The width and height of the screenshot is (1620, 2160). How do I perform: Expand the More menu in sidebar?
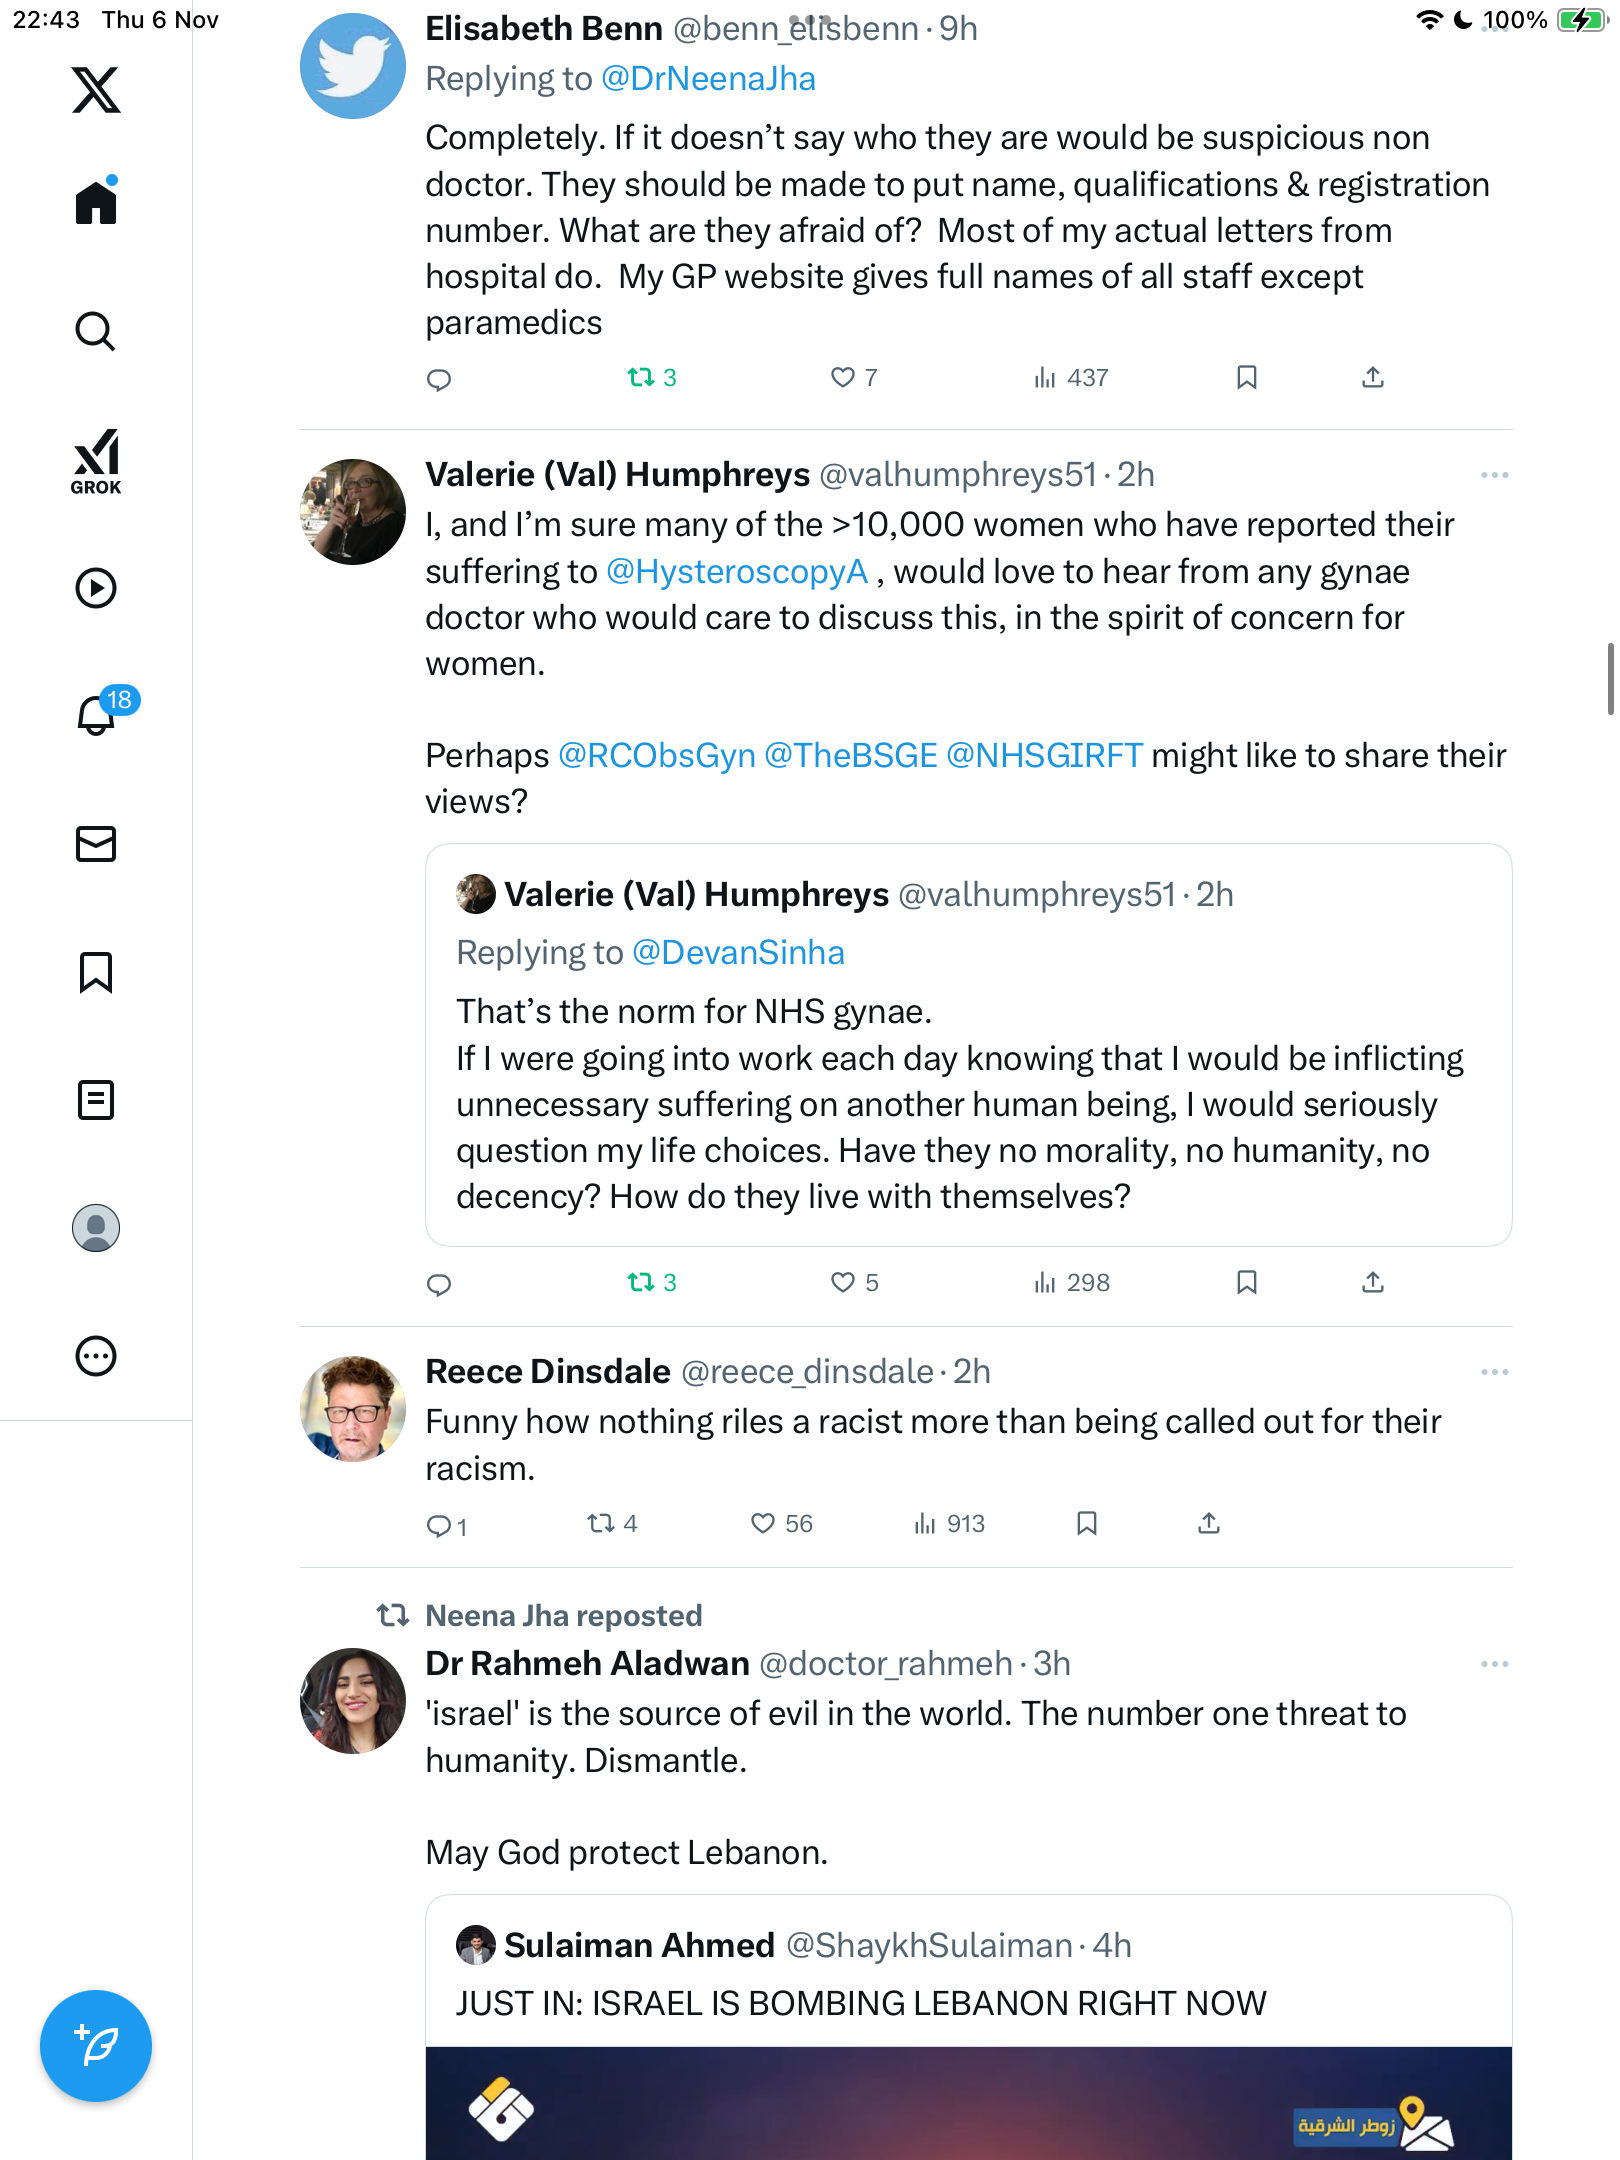pyautogui.click(x=96, y=1356)
